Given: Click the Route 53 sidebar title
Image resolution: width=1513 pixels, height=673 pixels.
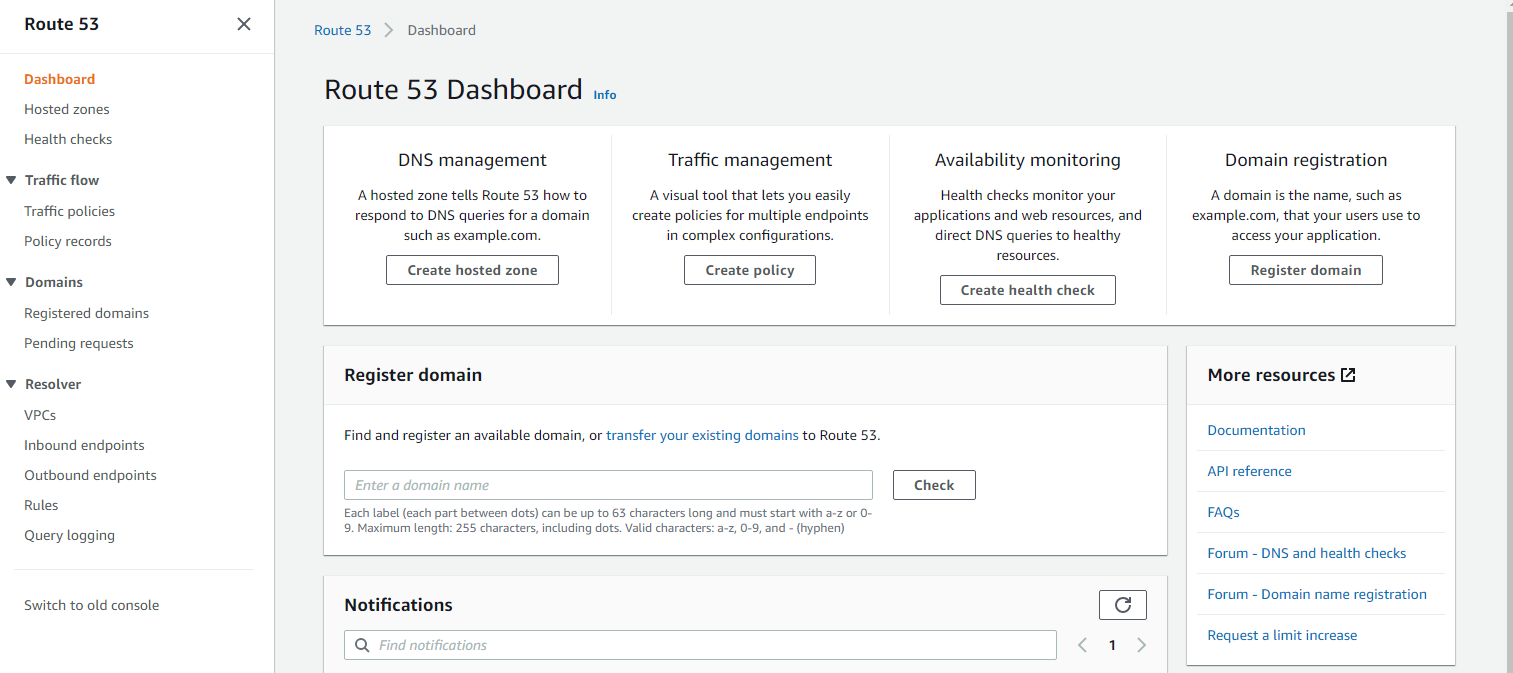Looking at the screenshot, I should pyautogui.click(x=62, y=24).
